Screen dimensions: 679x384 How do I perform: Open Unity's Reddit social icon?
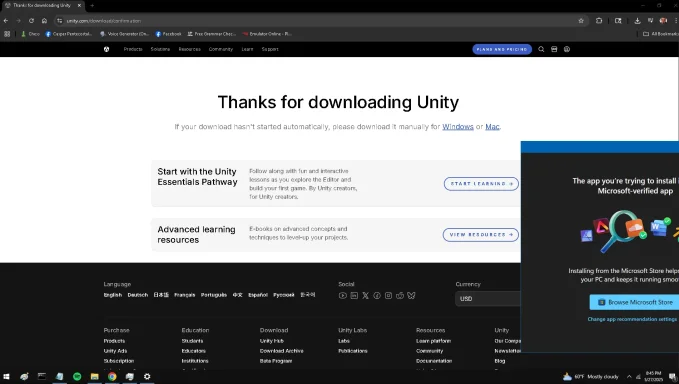[x=400, y=296]
